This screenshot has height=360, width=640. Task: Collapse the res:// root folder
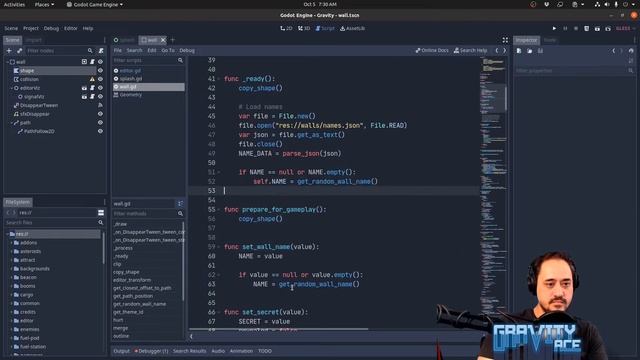click(x=7, y=234)
